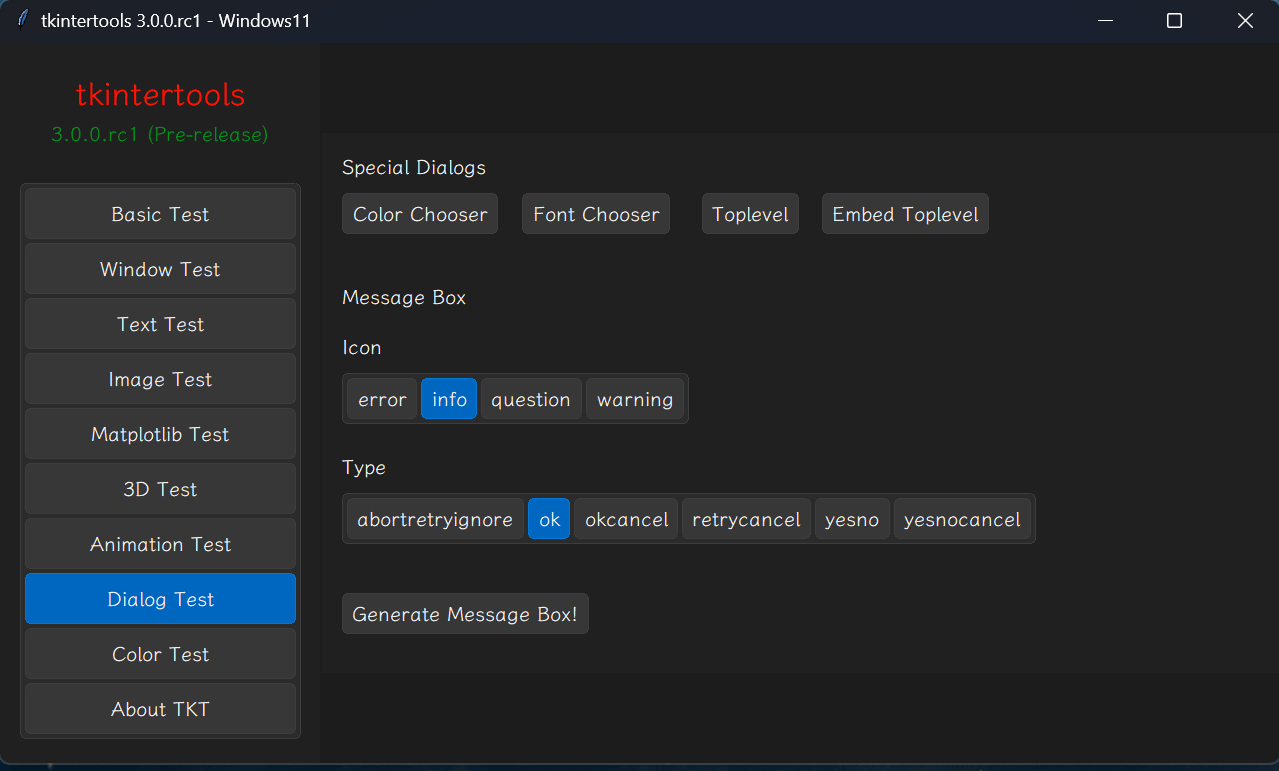Open the Color Chooser dialog
1279x771 pixels.
click(419, 213)
